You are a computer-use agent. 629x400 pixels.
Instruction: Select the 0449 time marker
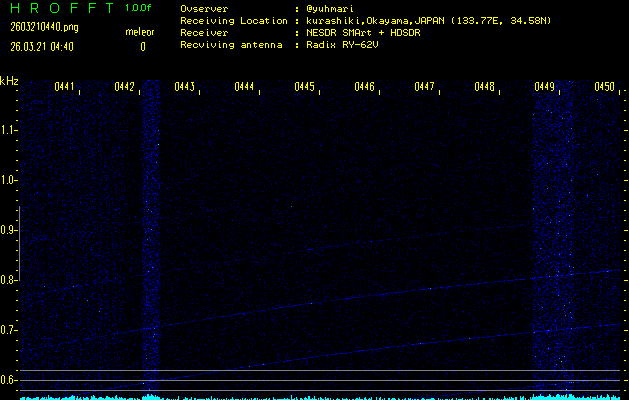545,87
